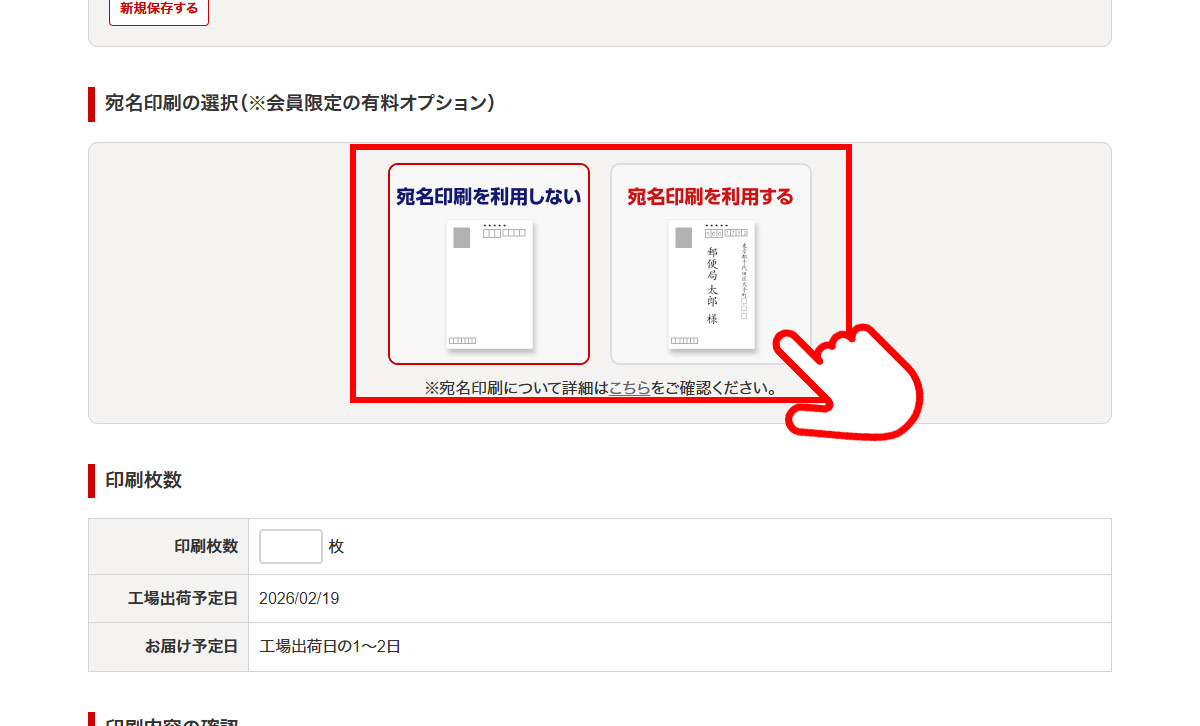Click the 印刷枚数 section heading
The height and width of the screenshot is (726, 1200).
coord(143,480)
